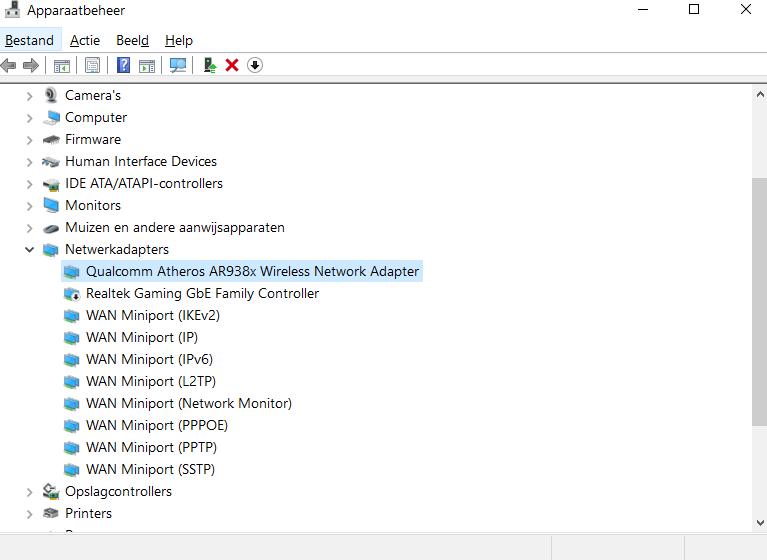Open the Bestand menu
Screen dimensions: 767x560
[x=29, y=40]
